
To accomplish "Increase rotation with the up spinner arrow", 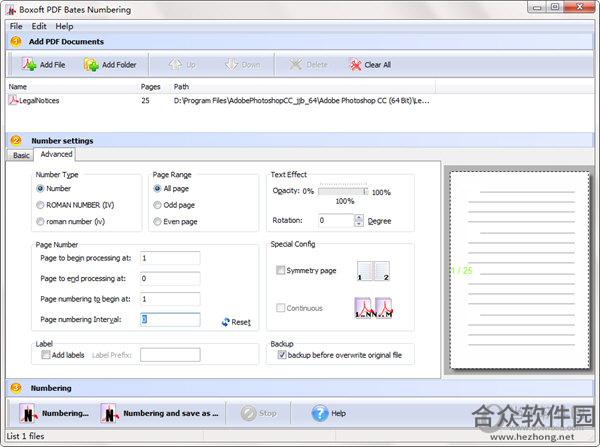I will [x=359, y=217].
